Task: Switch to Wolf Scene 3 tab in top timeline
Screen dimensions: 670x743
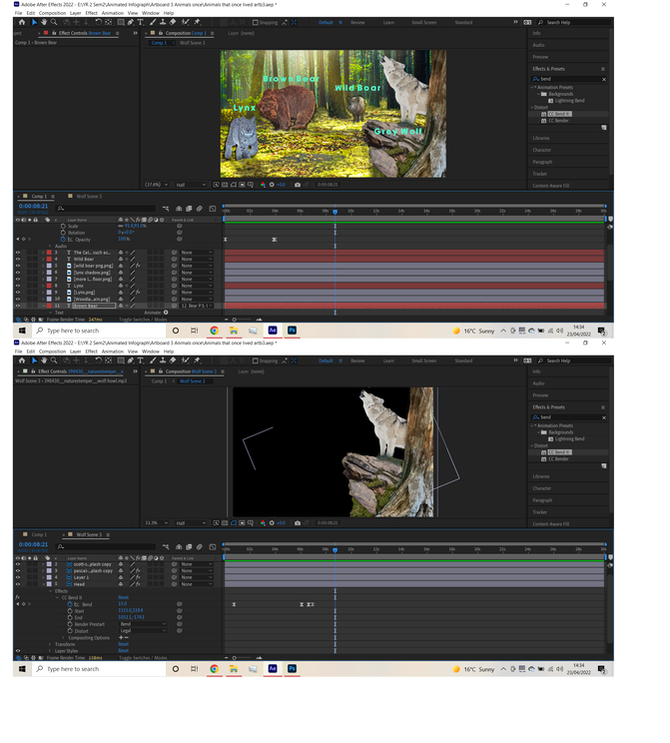Action: [89, 196]
